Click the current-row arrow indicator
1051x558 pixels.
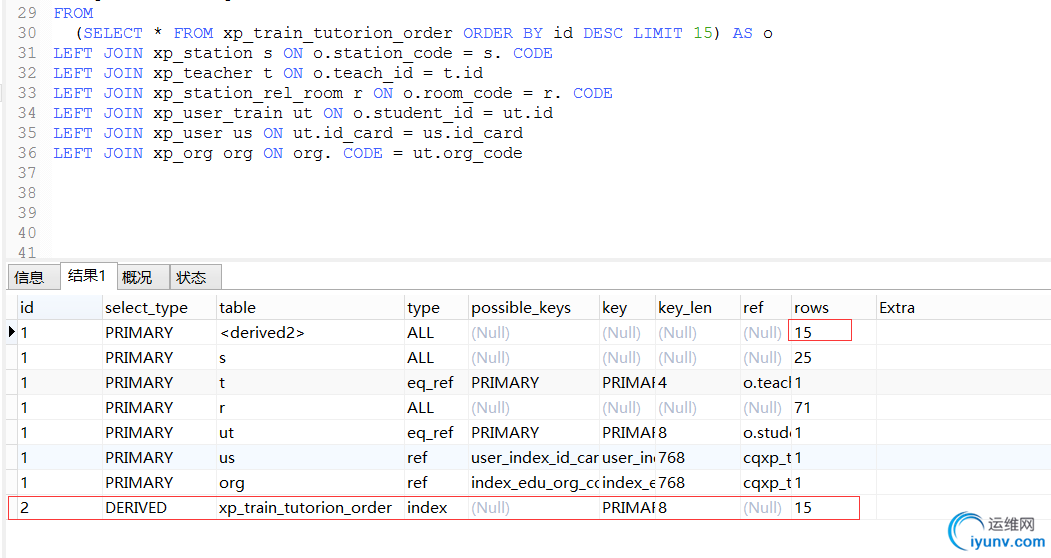click(12, 332)
